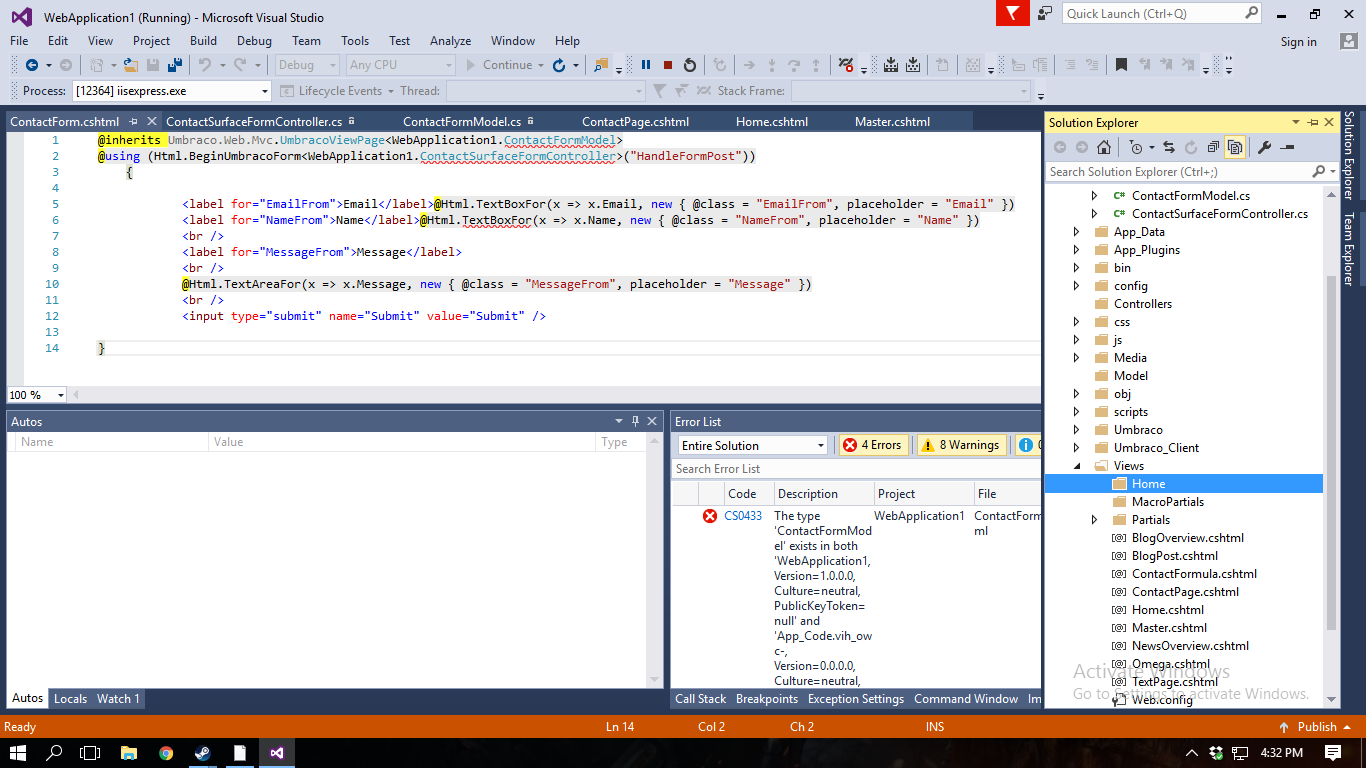Open the Debug menu
The width and height of the screenshot is (1366, 768).
254,41
